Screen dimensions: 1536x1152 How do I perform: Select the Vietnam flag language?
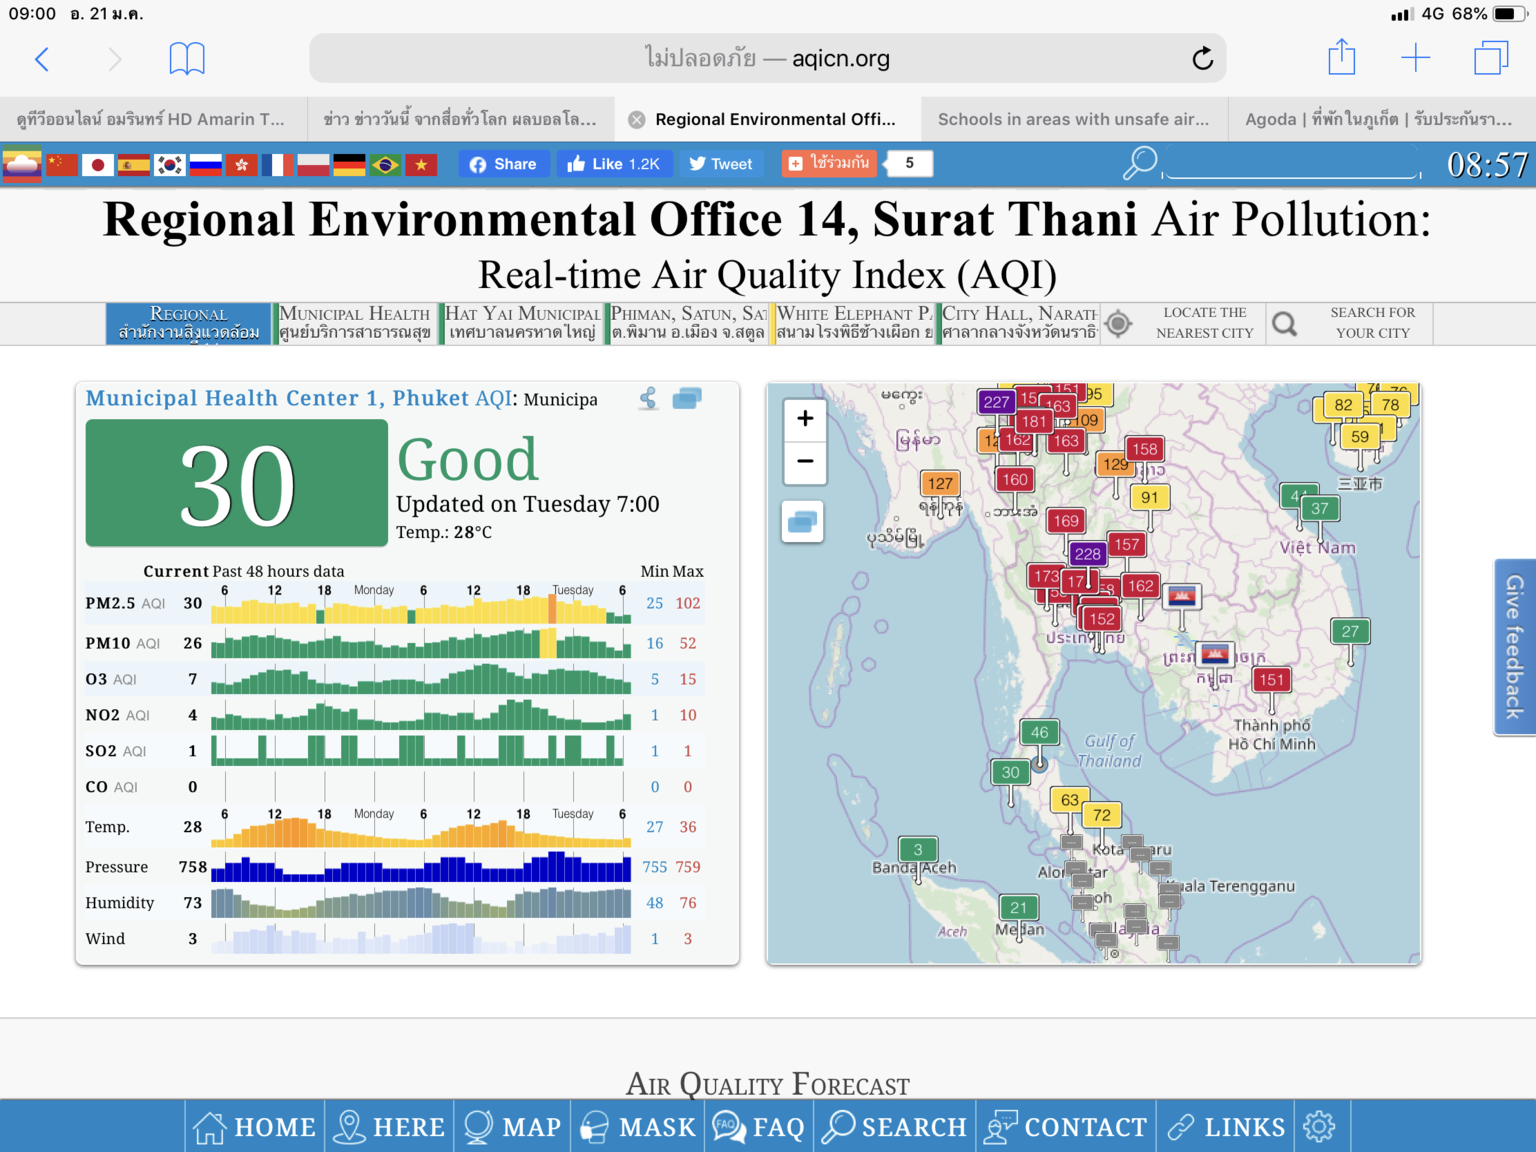click(421, 164)
